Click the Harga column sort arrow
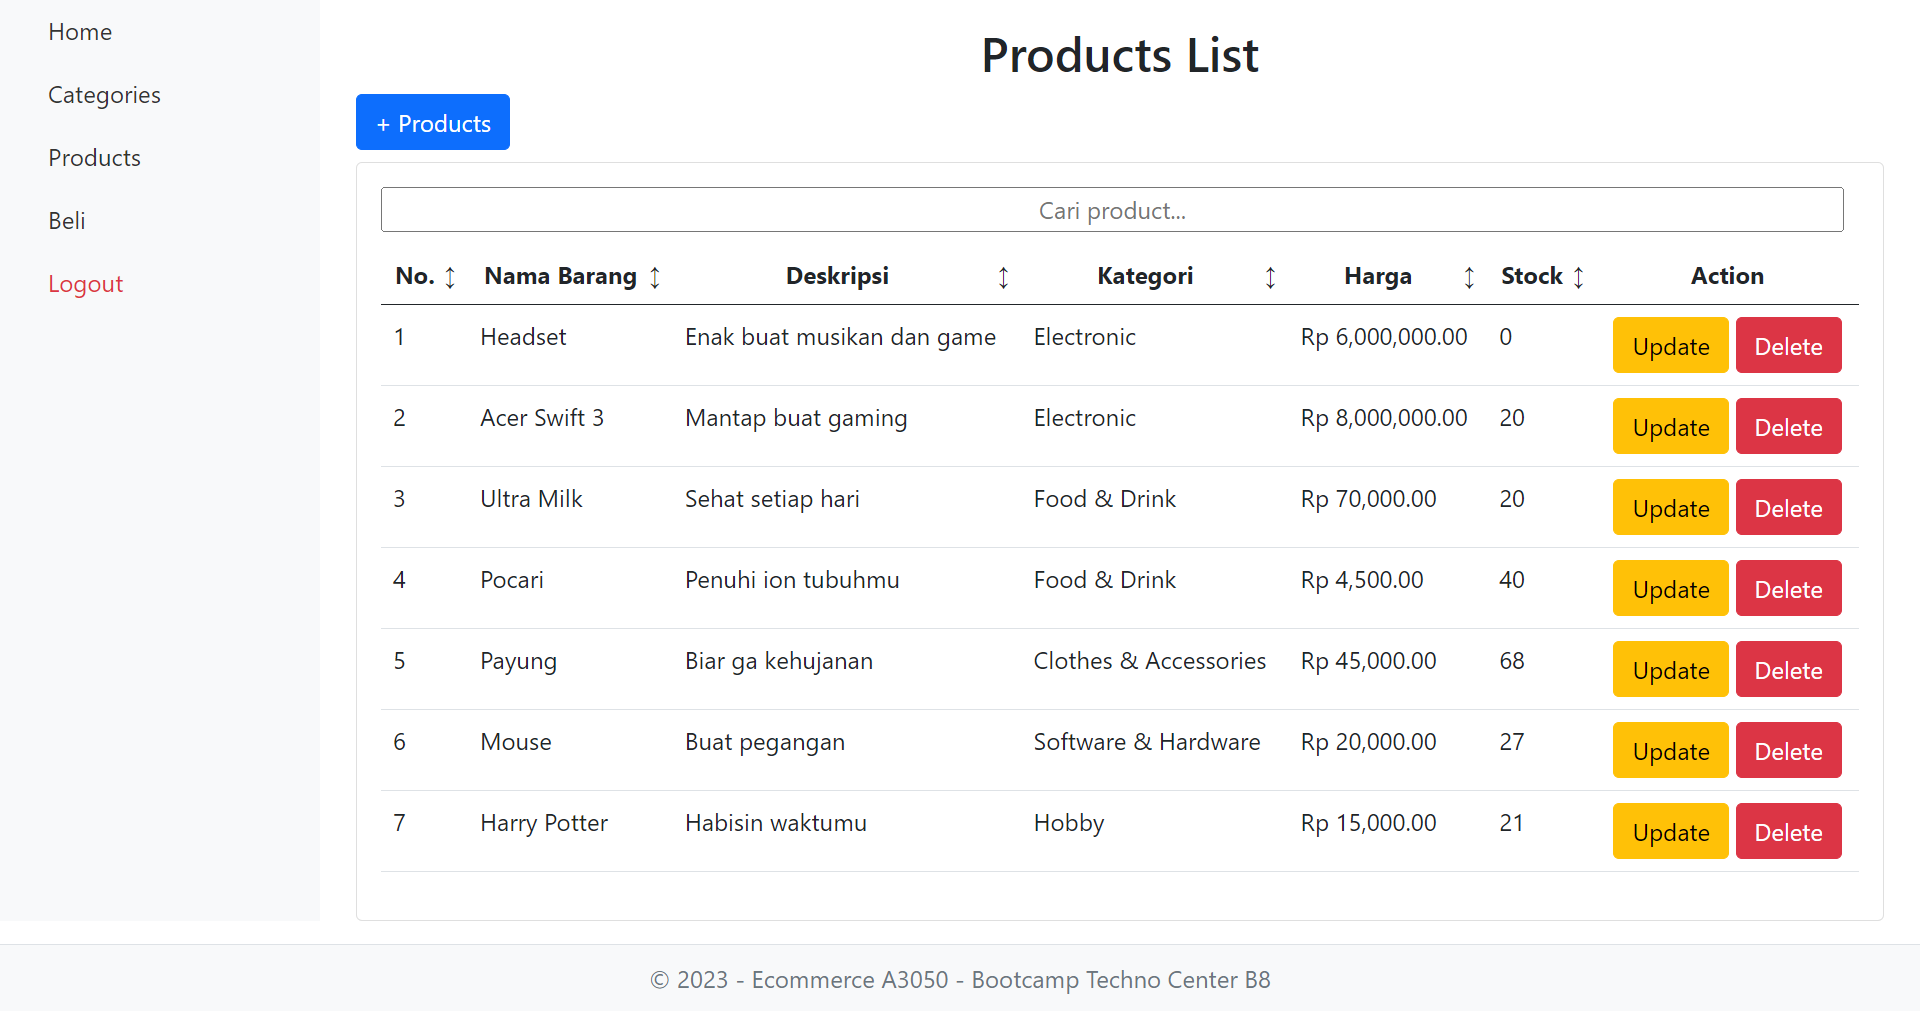Screen dimensions: 1920x1011 (x=1469, y=277)
